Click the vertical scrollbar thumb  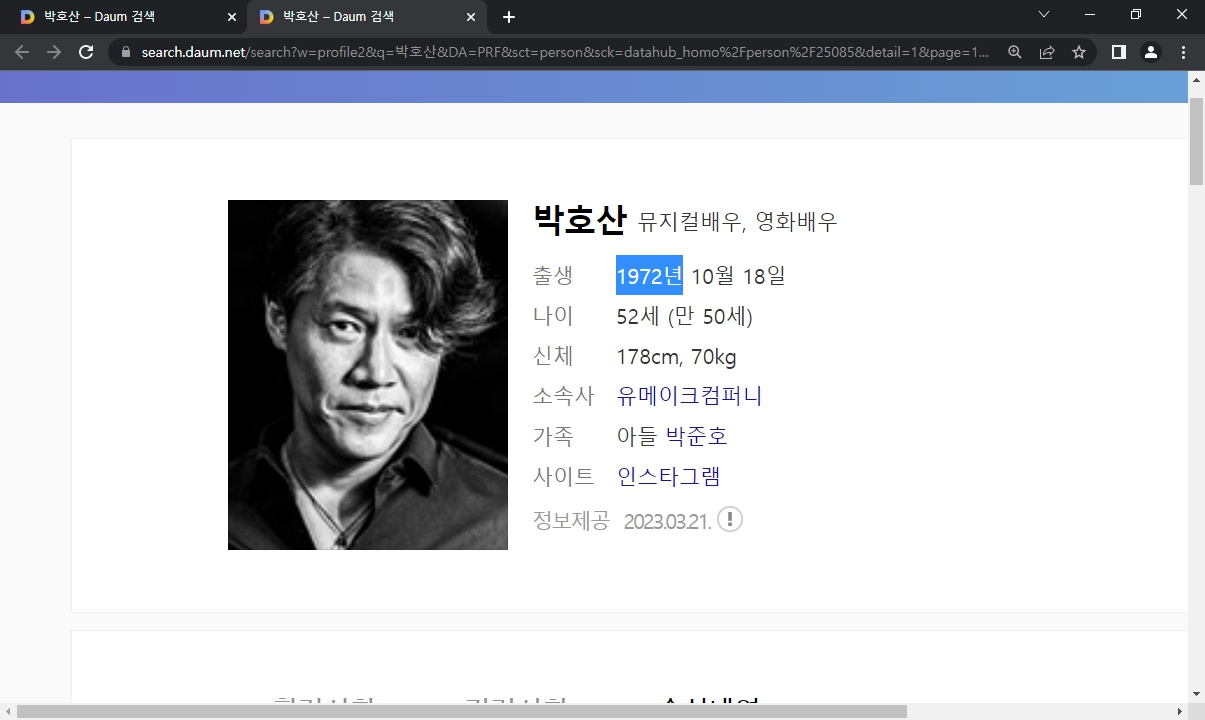click(1196, 142)
